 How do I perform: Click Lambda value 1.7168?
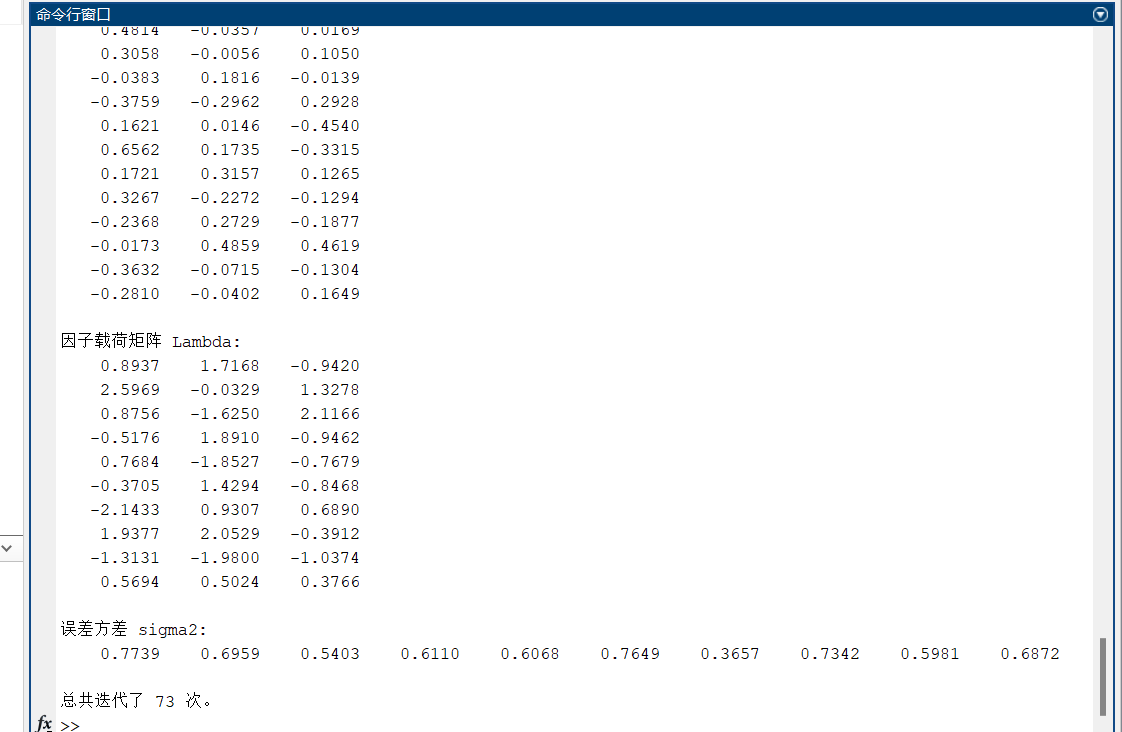(x=230, y=366)
